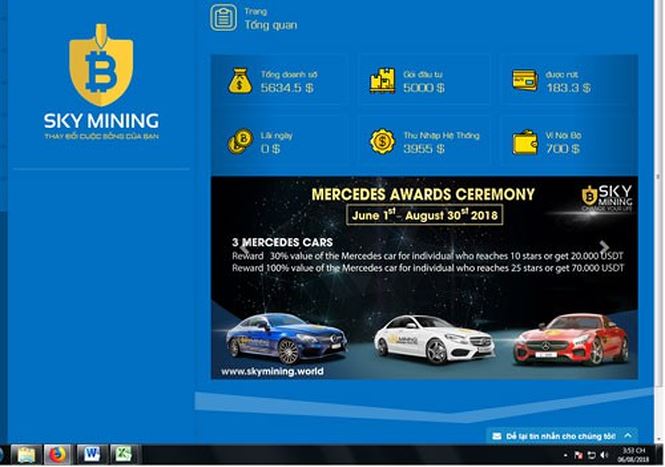Show next banner slide with right arrow
665x467 pixels.
[604, 247]
